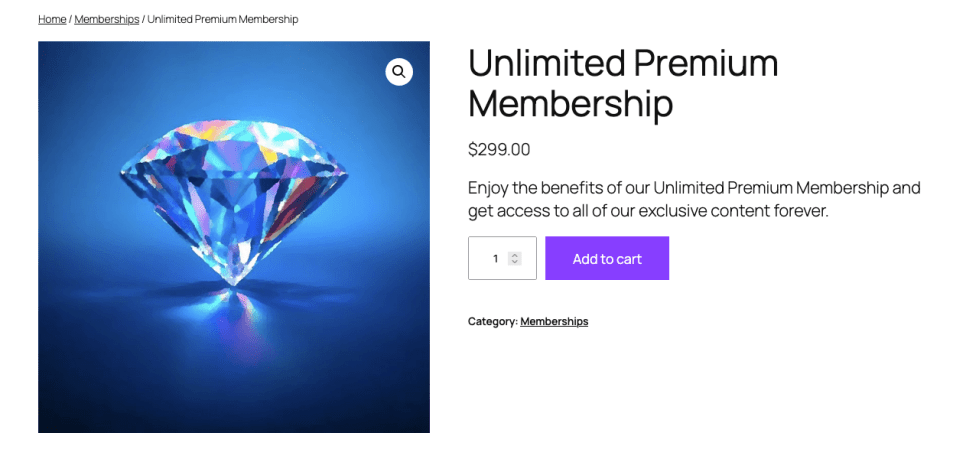The image size is (979, 459).
Task: Click the word 'Premium' in the main heading
Action: click(x=701, y=64)
